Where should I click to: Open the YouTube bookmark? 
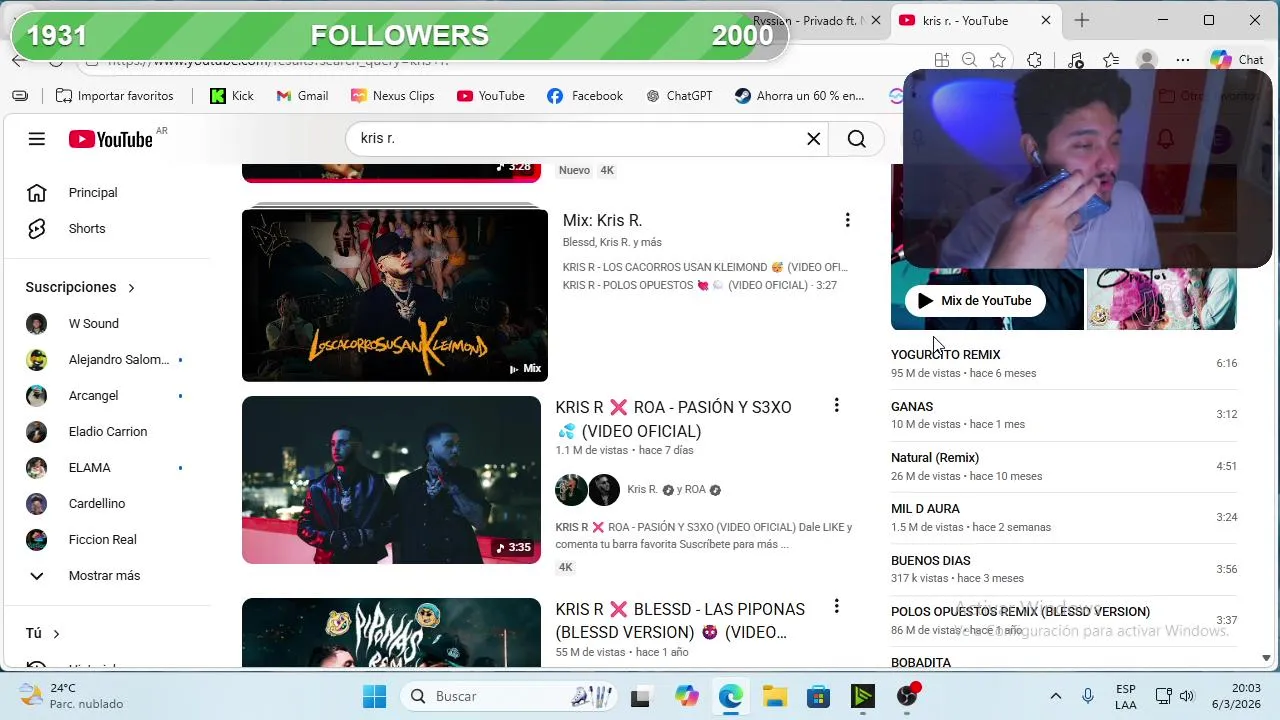[490, 96]
